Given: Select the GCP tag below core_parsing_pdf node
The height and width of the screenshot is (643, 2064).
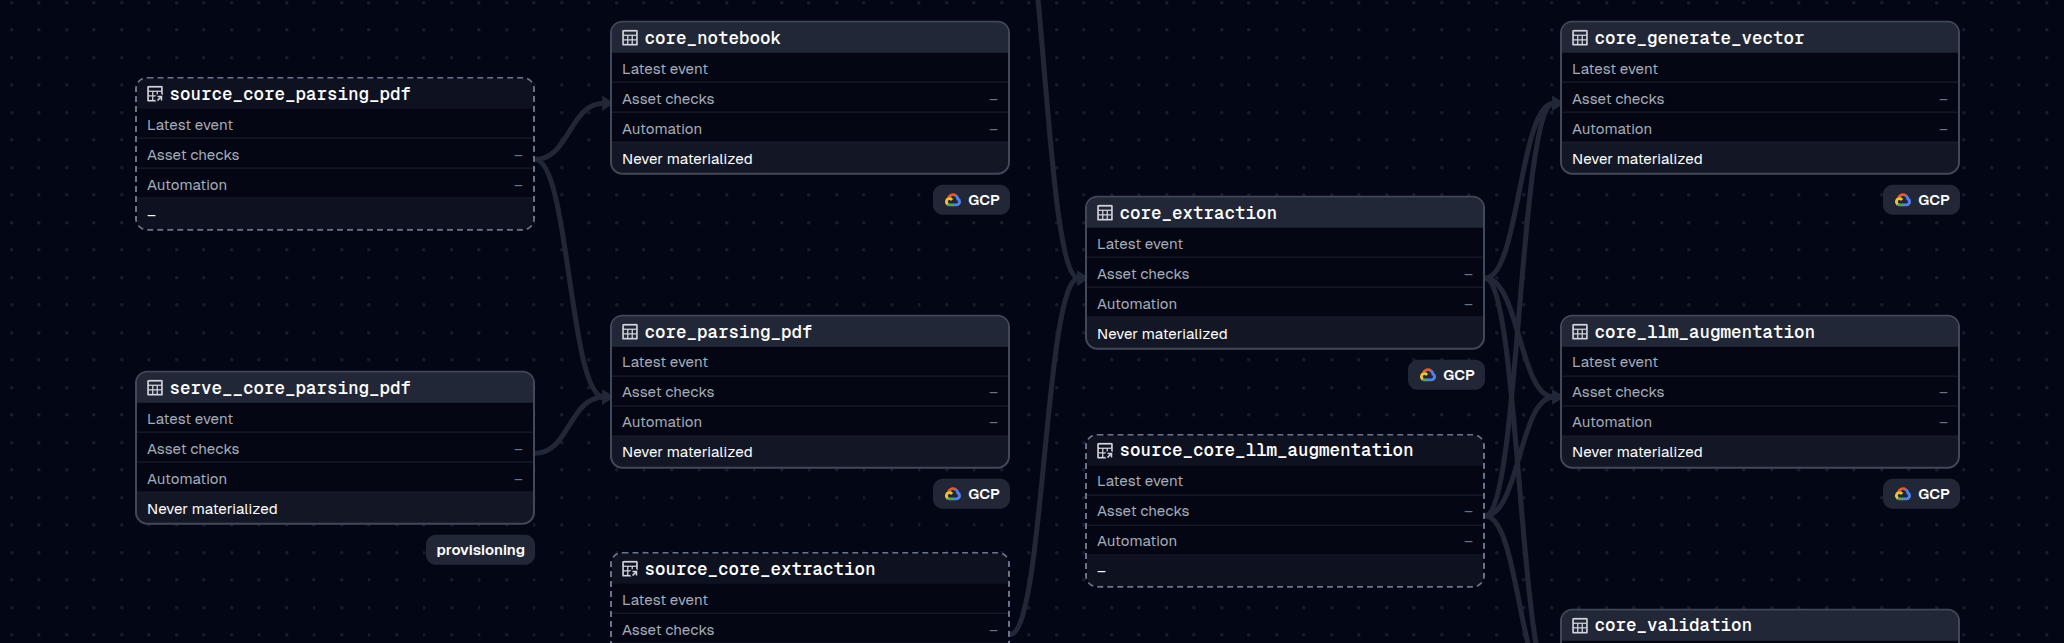Looking at the screenshot, I should (x=971, y=494).
